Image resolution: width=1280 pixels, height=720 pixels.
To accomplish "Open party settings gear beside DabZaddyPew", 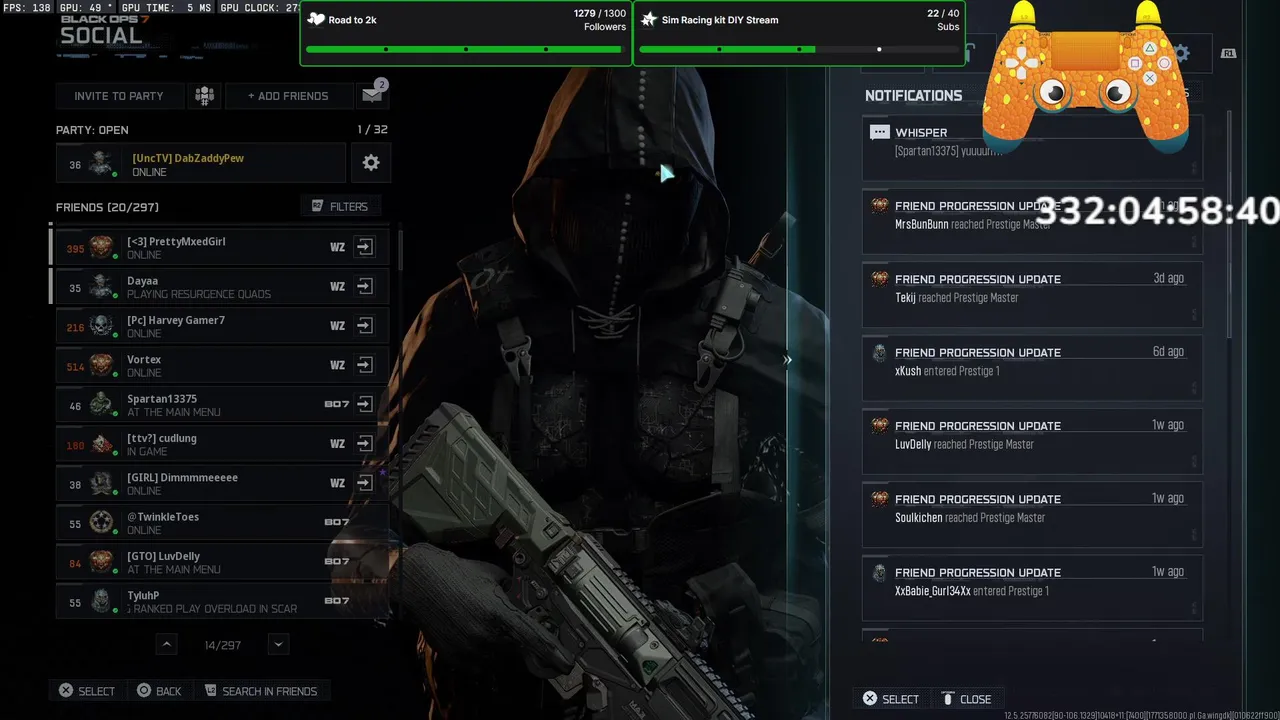I will (371, 163).
